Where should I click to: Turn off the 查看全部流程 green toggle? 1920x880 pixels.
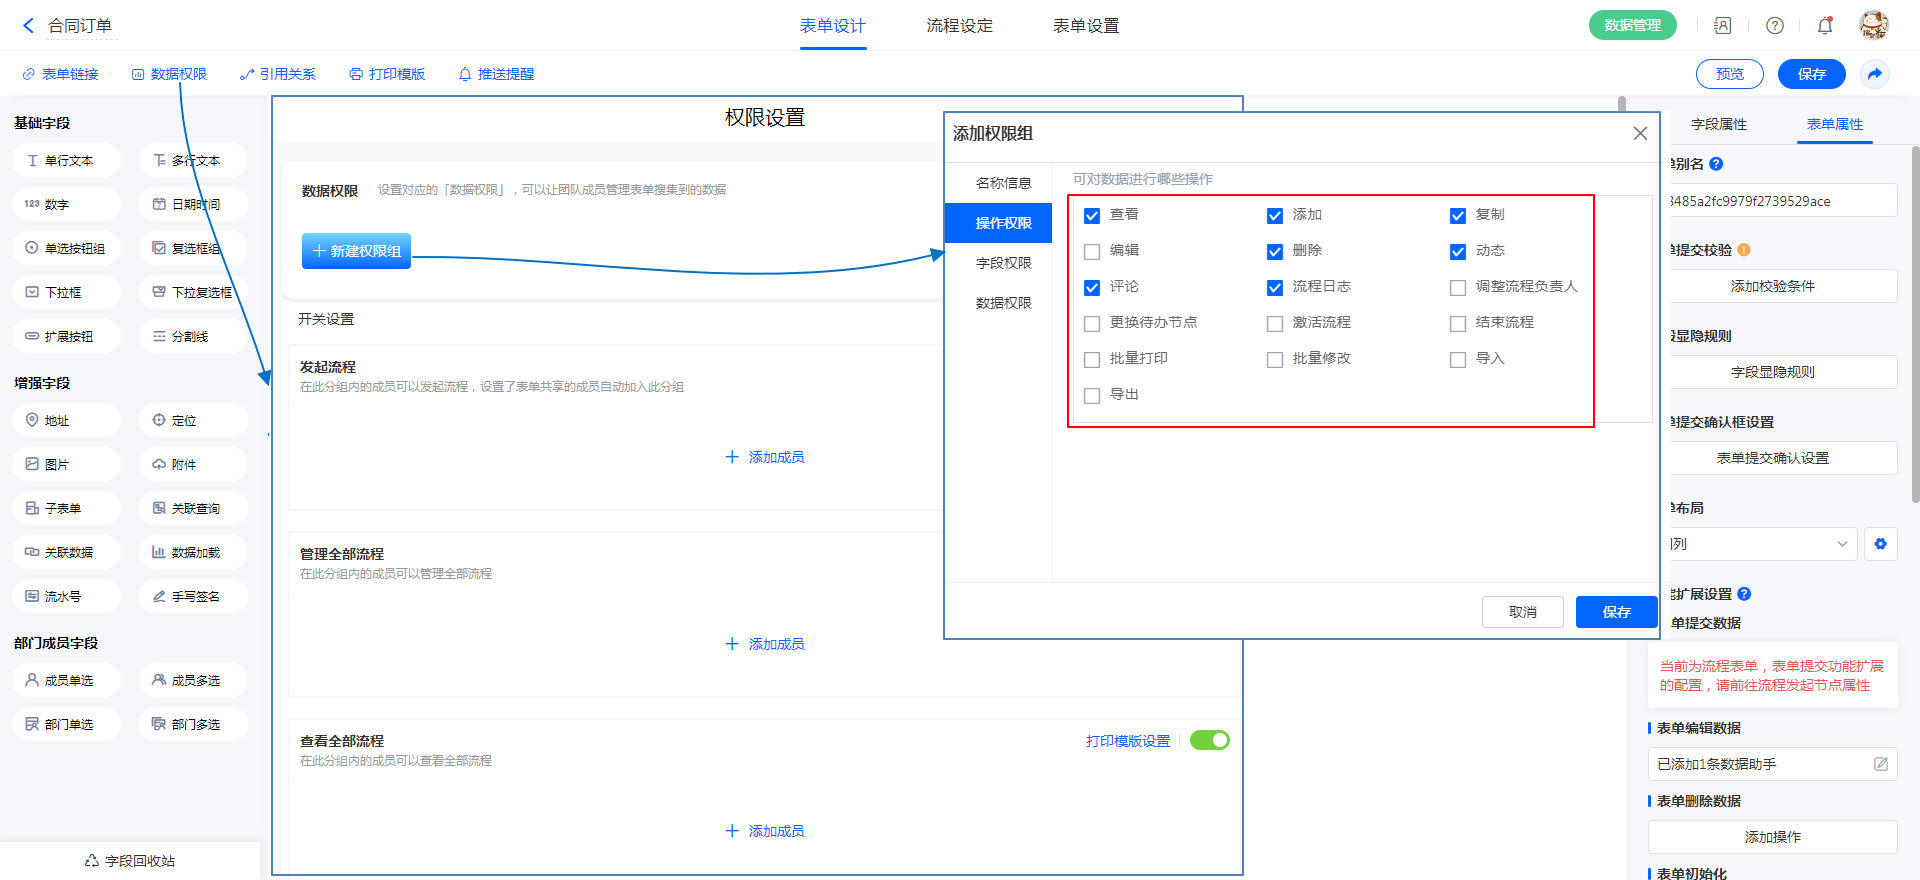(x=1209, y=740)
